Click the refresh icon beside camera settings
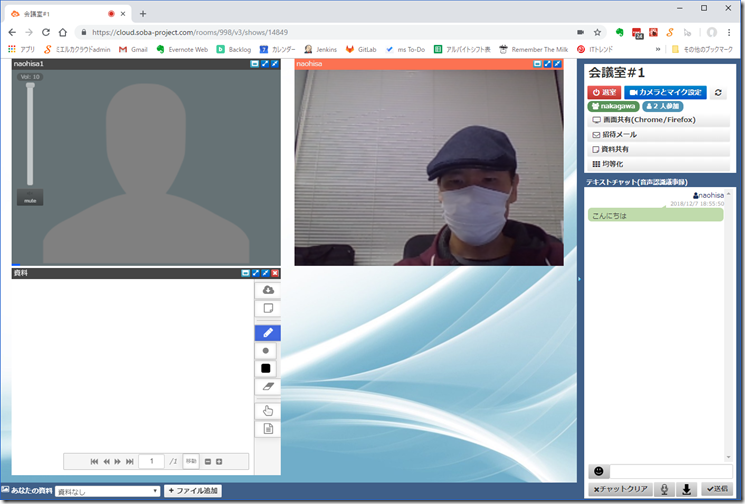This screenshot has width=745, height=504. [x=718, y=92]
